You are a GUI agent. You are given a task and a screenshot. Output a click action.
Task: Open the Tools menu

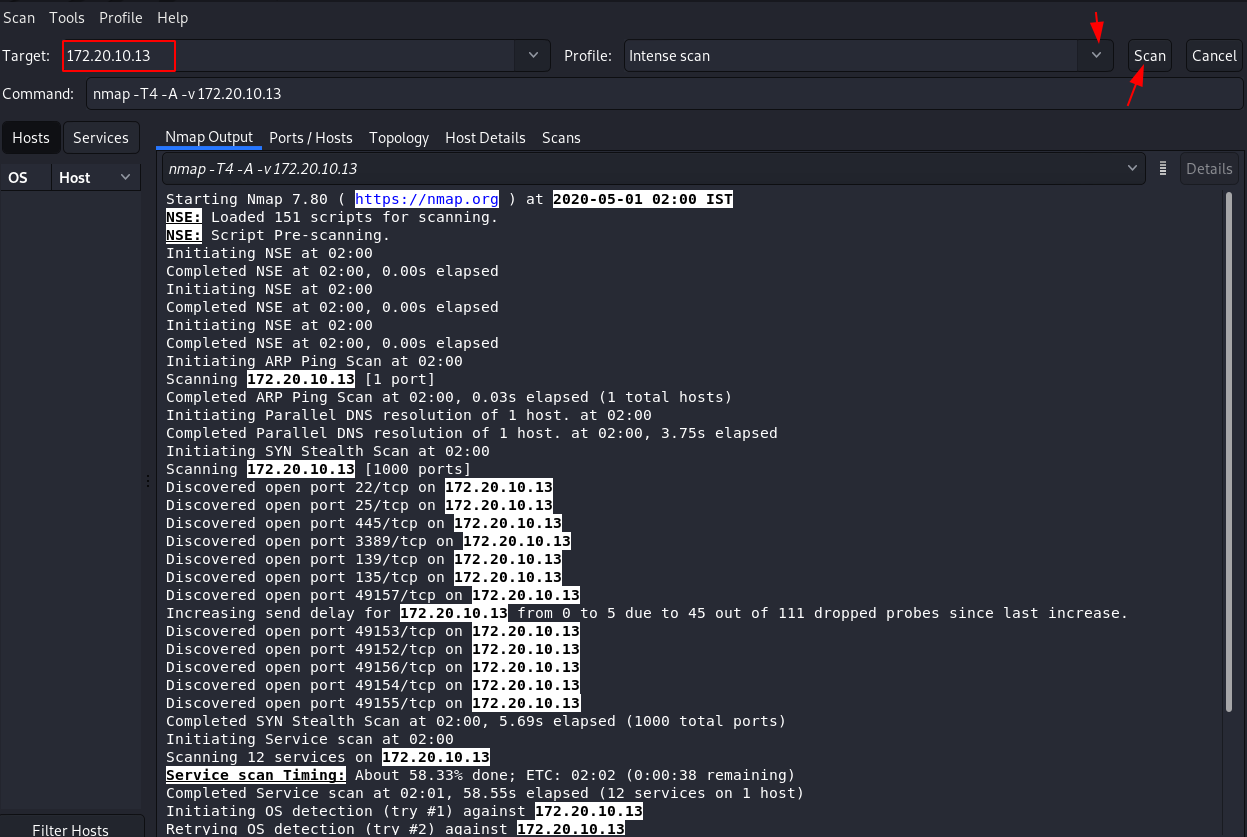point(67,18)
